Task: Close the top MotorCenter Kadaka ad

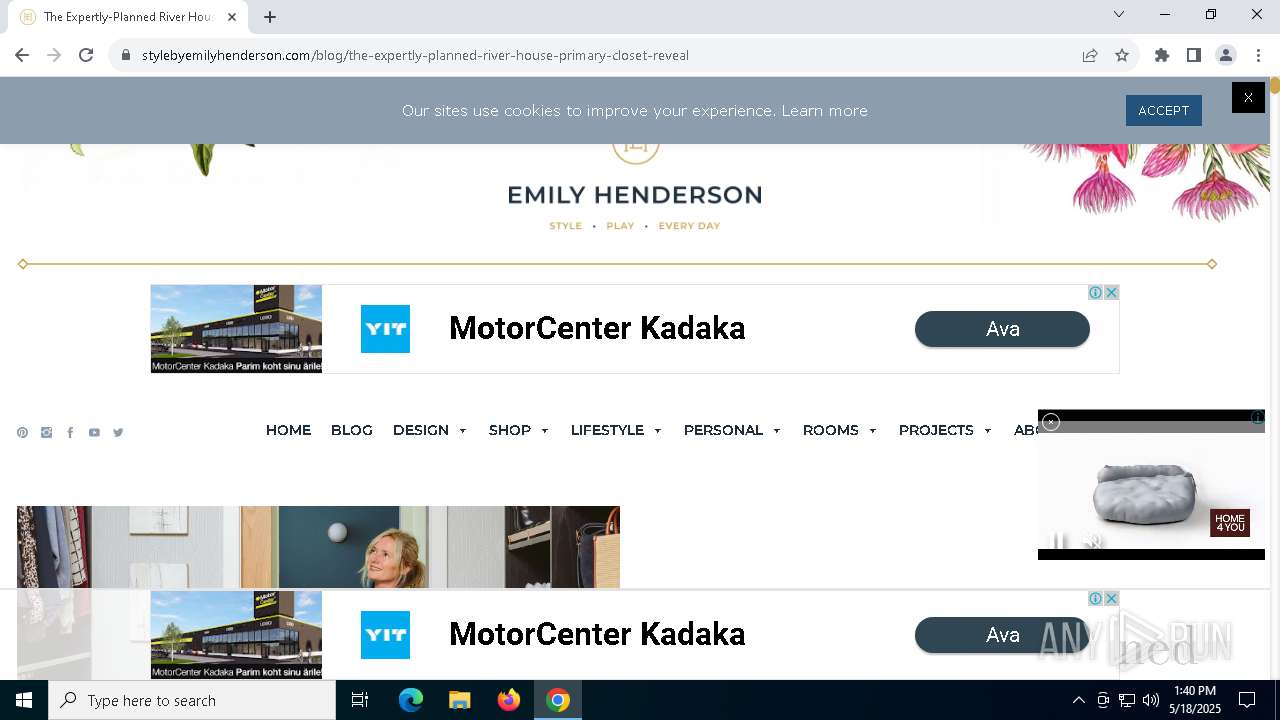Action: pos(1111,293)
